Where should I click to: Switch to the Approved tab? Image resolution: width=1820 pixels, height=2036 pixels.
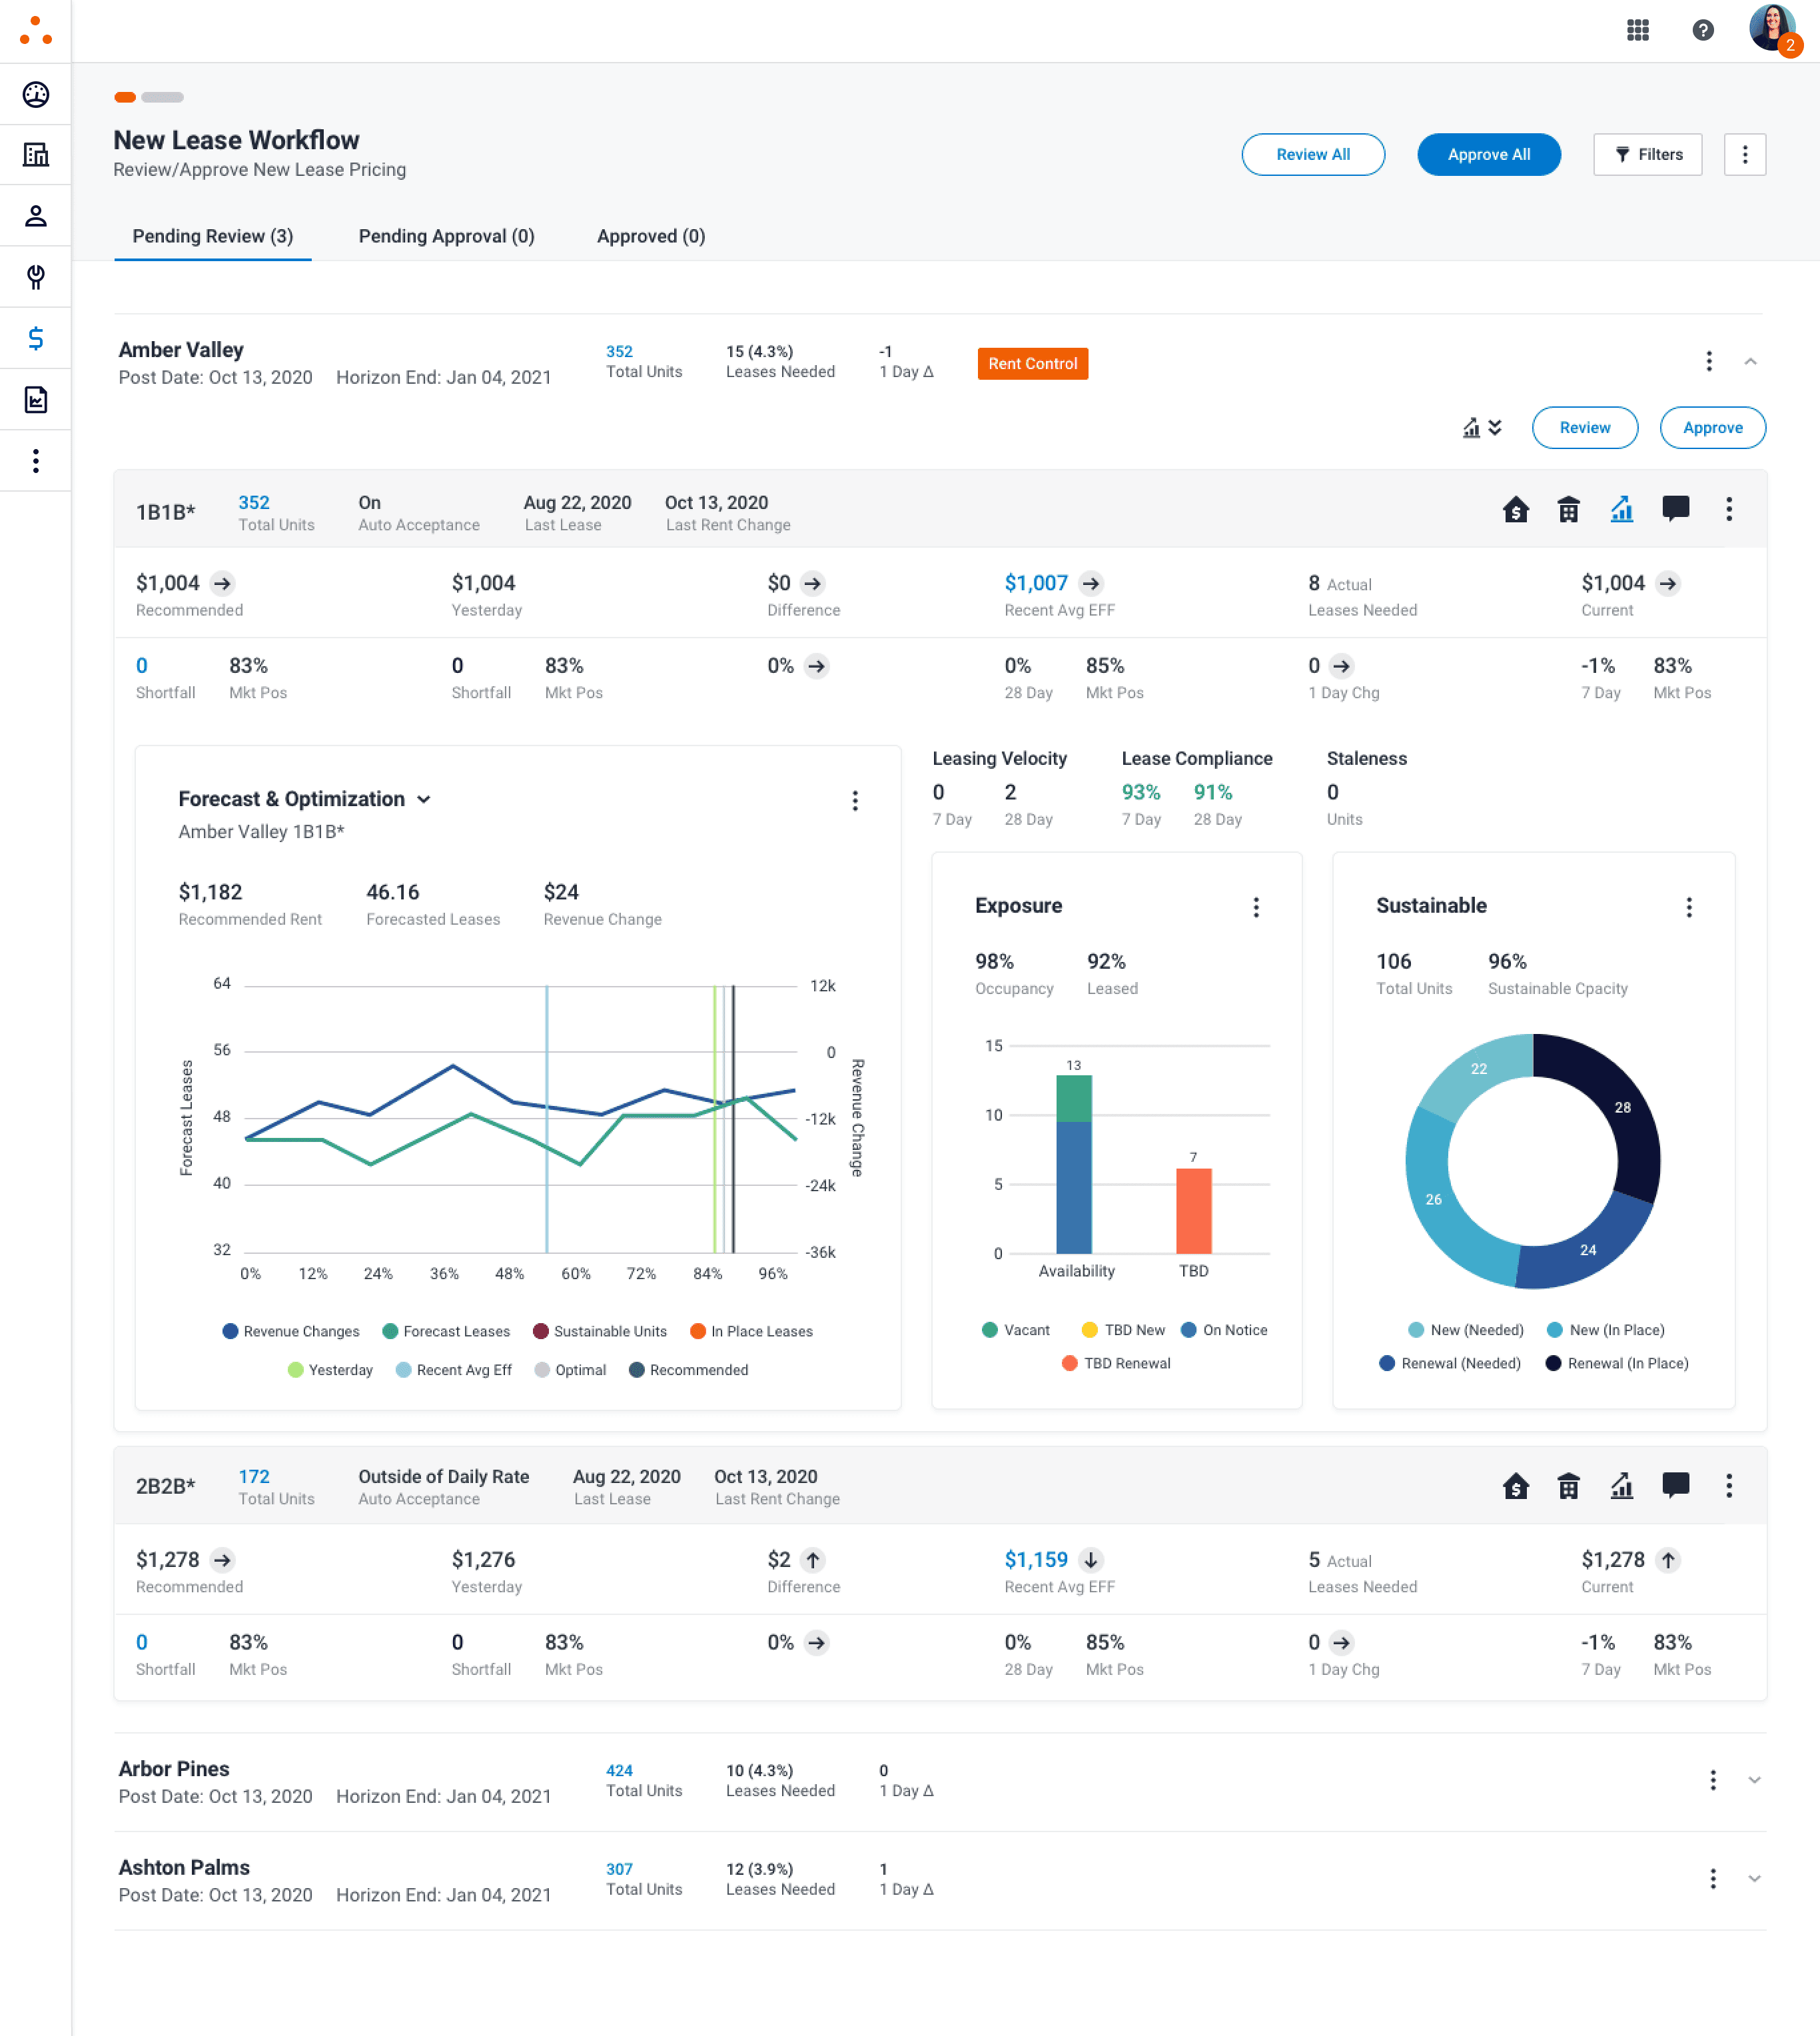(x=650, y=236)
